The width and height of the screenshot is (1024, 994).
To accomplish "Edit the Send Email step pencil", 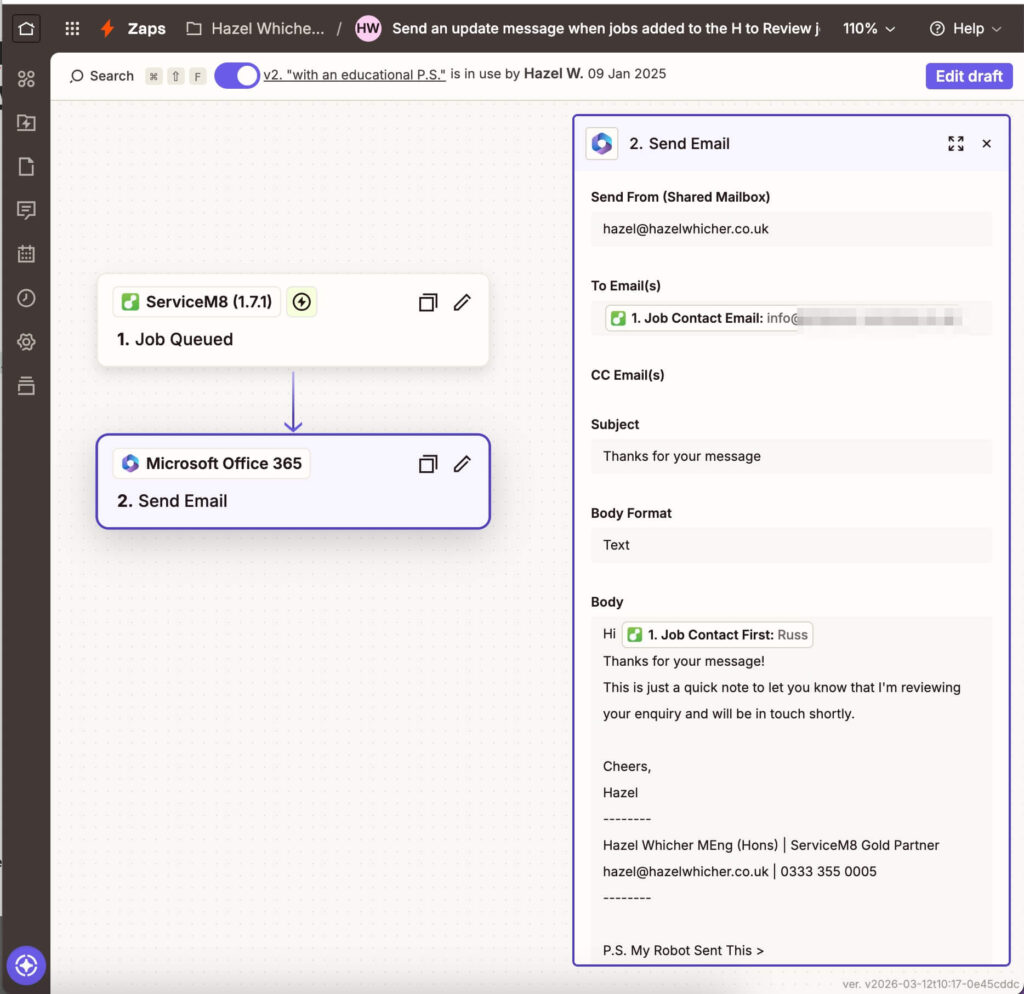I will (x=462, y=464).
